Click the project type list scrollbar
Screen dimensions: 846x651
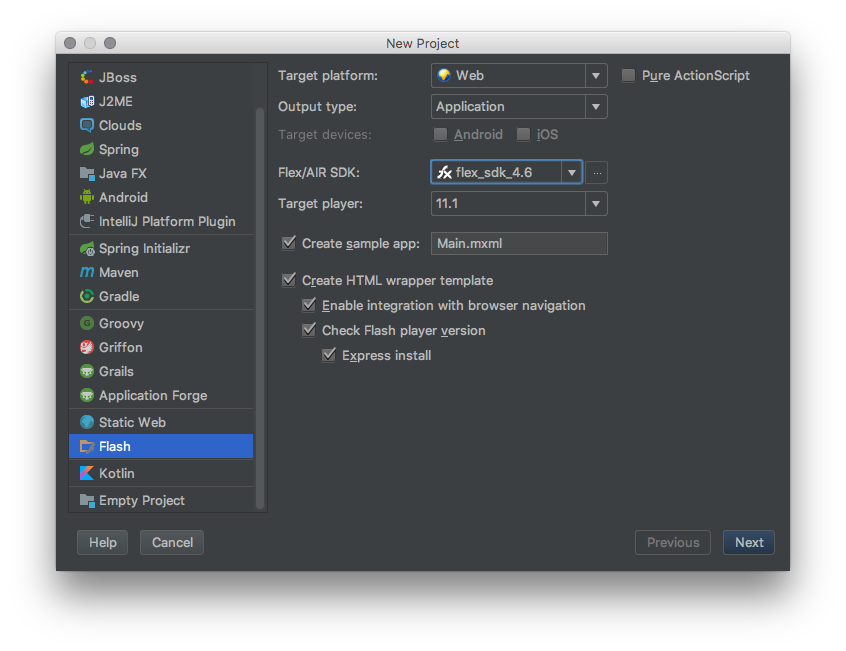pyautogui.click(x=260, y=307)
